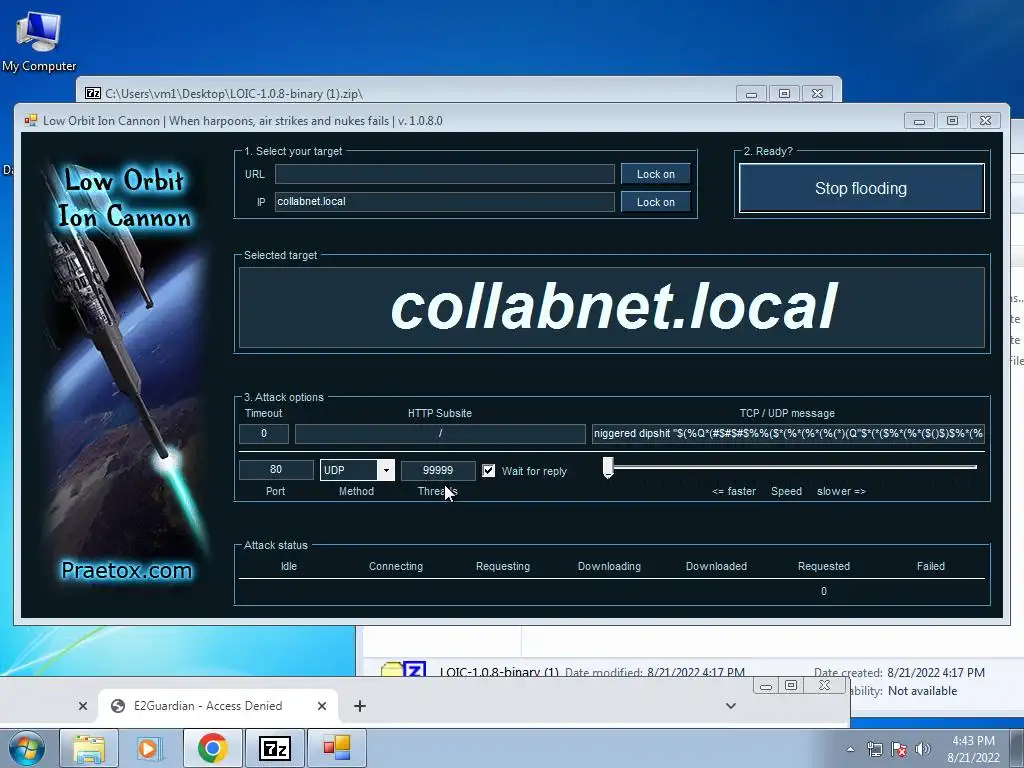The width and height of the screenshot is (1024, 768).
Task: Open the Action Center flag icon
Action: (x=899, y=750)
